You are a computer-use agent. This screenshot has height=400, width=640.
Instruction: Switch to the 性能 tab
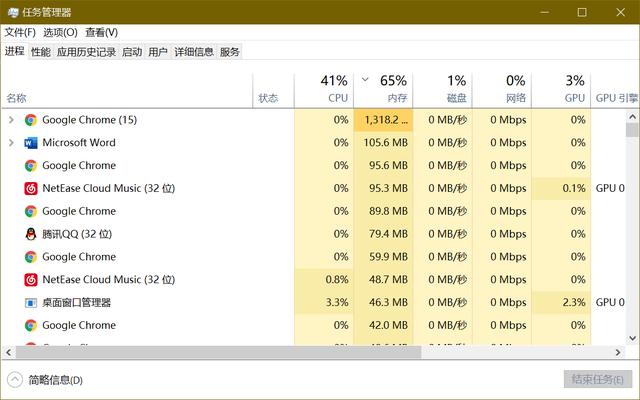(x=40, y=52)
